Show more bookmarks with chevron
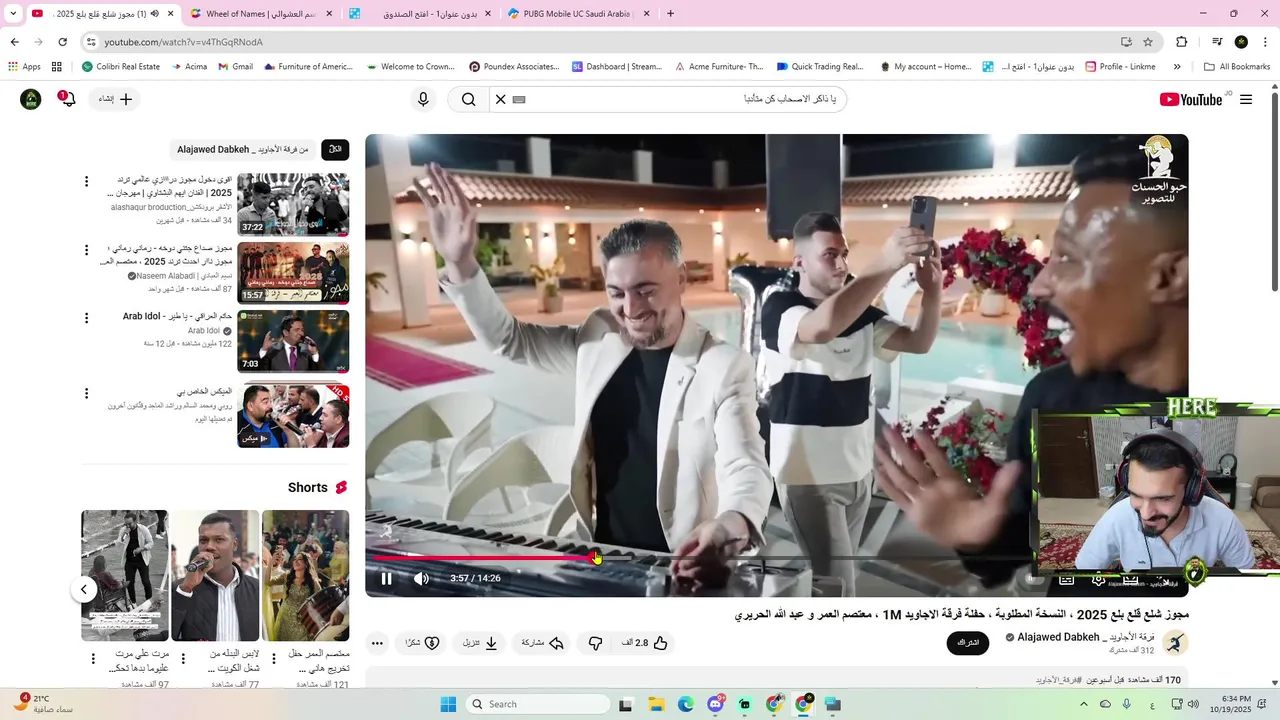 pyautogui.click(x=1177, y=67)
